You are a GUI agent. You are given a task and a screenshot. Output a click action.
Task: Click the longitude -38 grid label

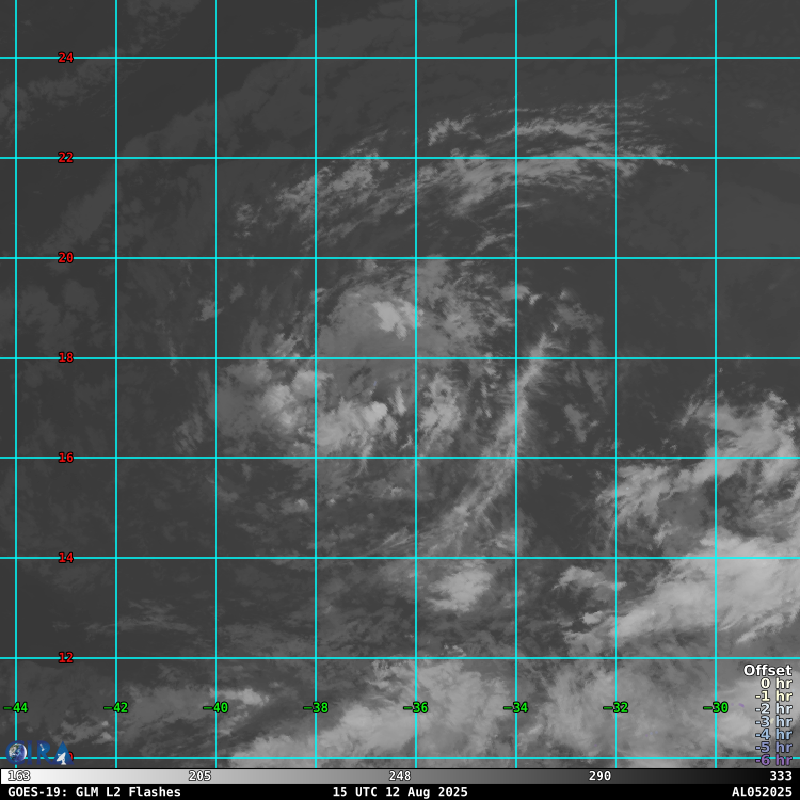[x=316, y=708]
